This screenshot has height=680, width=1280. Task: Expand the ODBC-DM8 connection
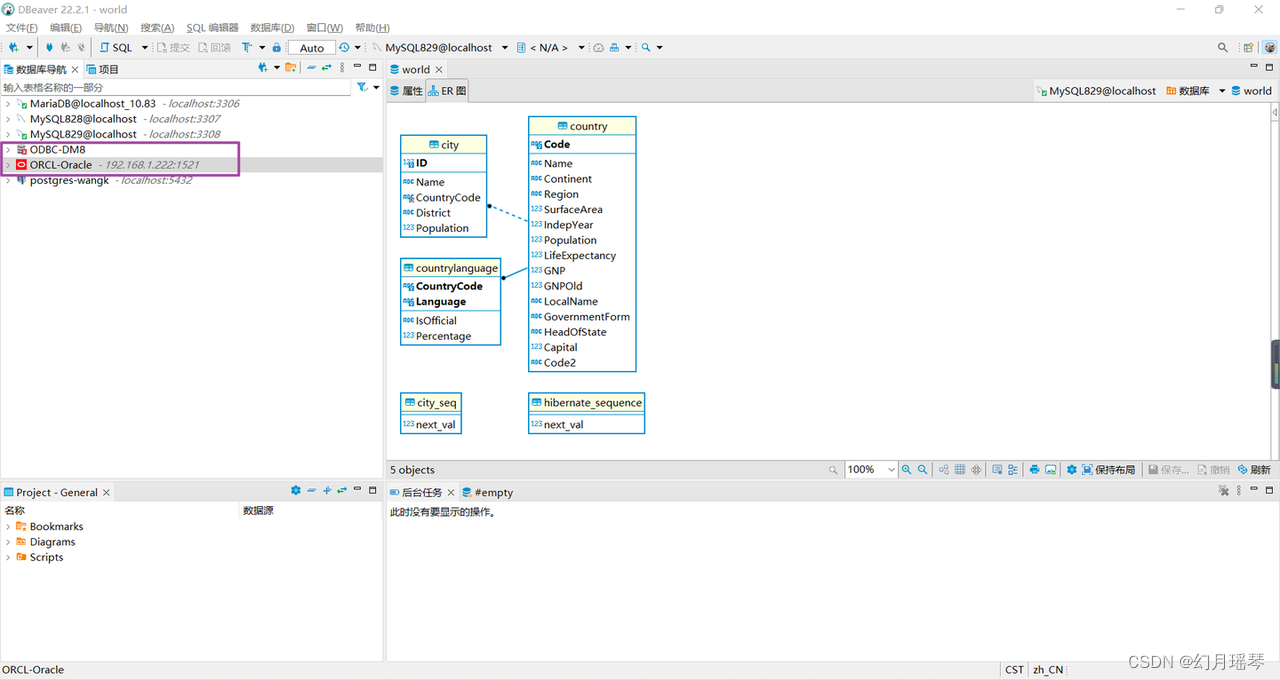[8, 149]
